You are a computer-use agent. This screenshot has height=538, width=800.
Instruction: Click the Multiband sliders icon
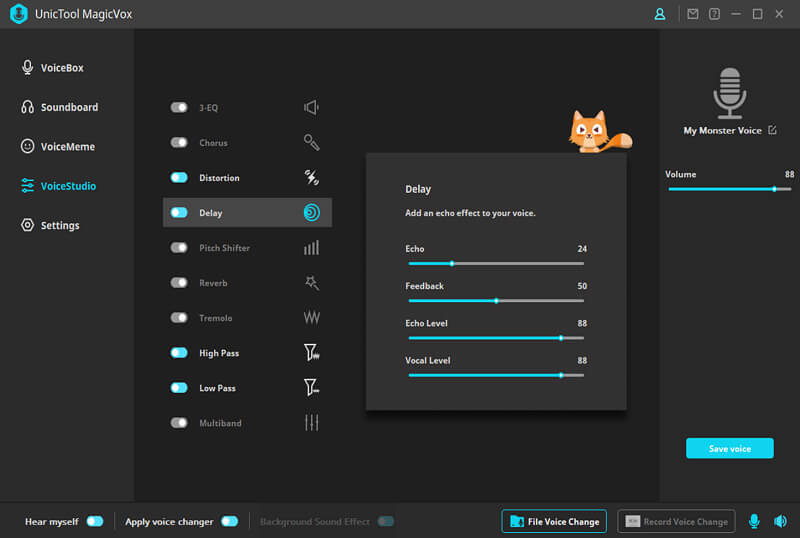click(x=311, y=423)
